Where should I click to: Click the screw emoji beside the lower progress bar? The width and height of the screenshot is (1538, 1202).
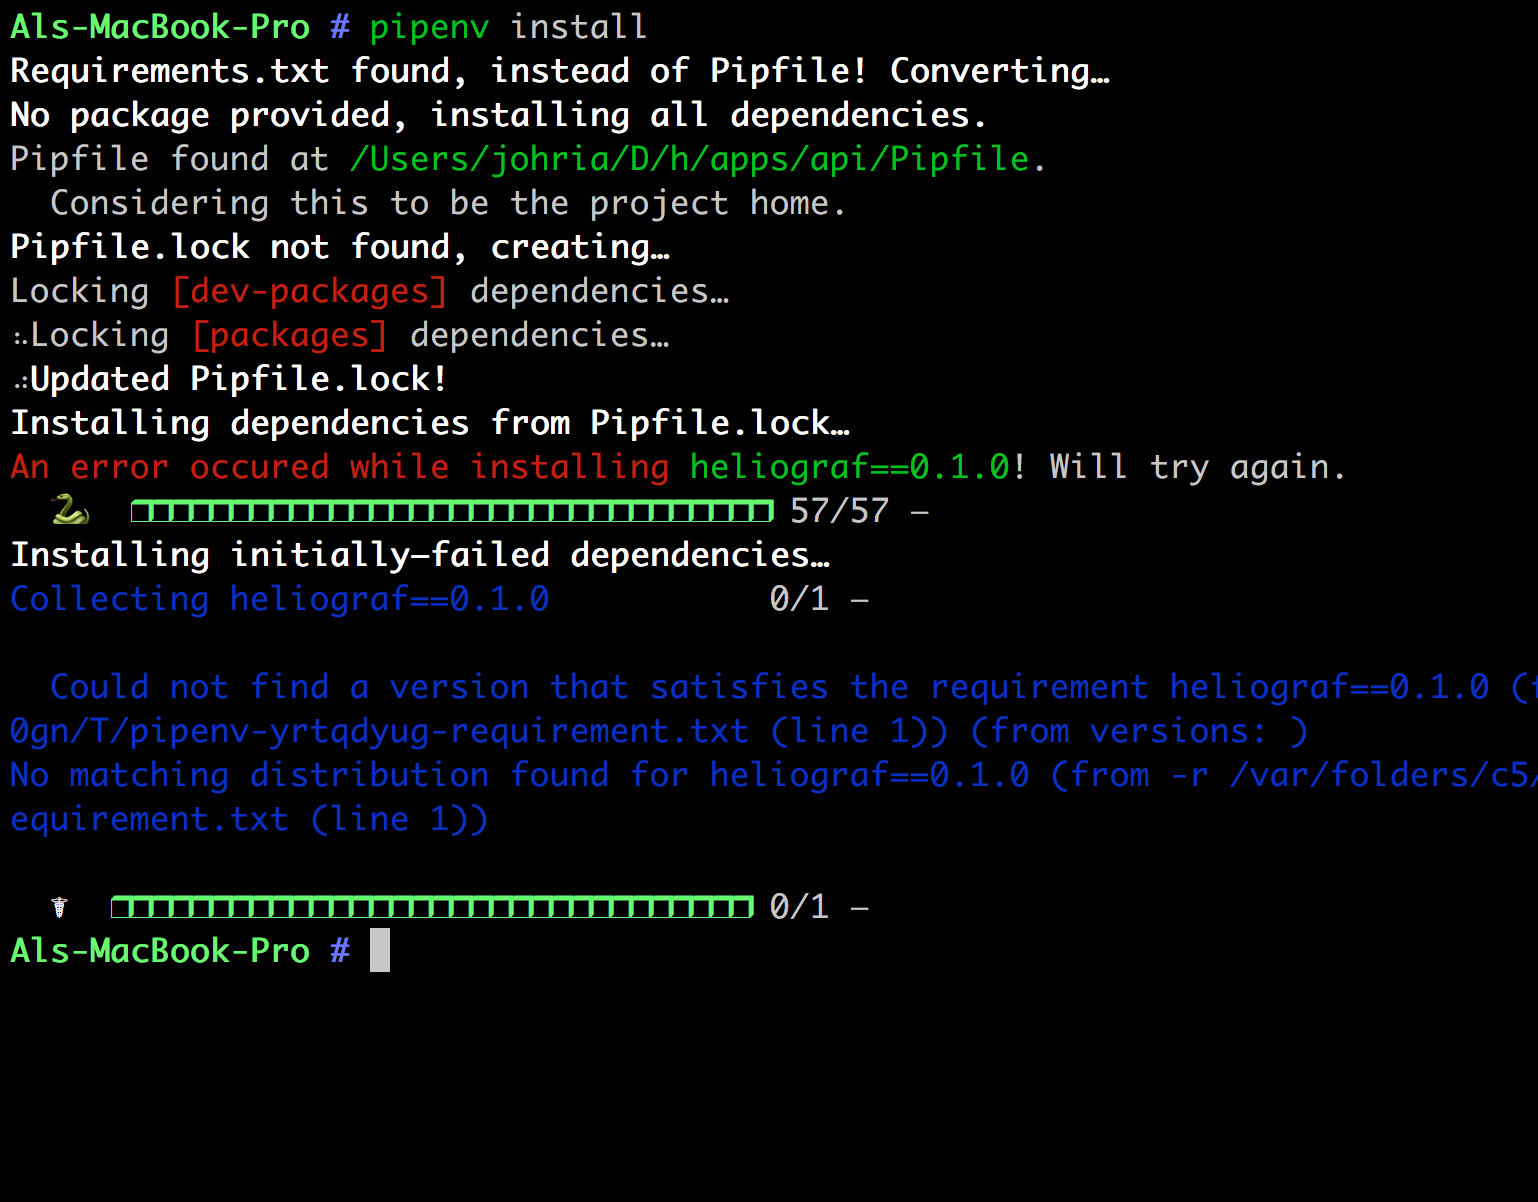[58, 906]
